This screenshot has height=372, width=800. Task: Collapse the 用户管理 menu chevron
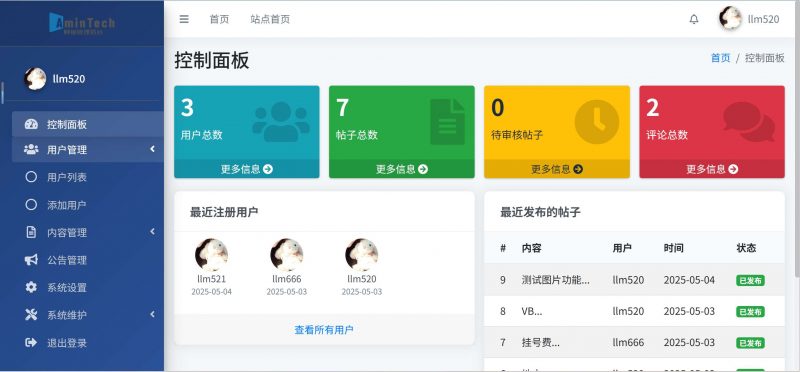pyautogui.click(x=152, y=149)
